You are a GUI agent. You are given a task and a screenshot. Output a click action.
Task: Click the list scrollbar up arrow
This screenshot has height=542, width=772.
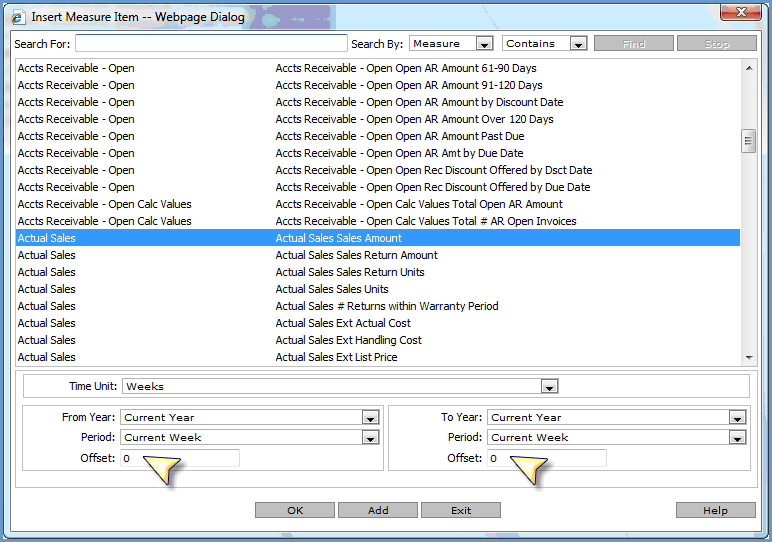pyautogui.click(x=748, y=67)
